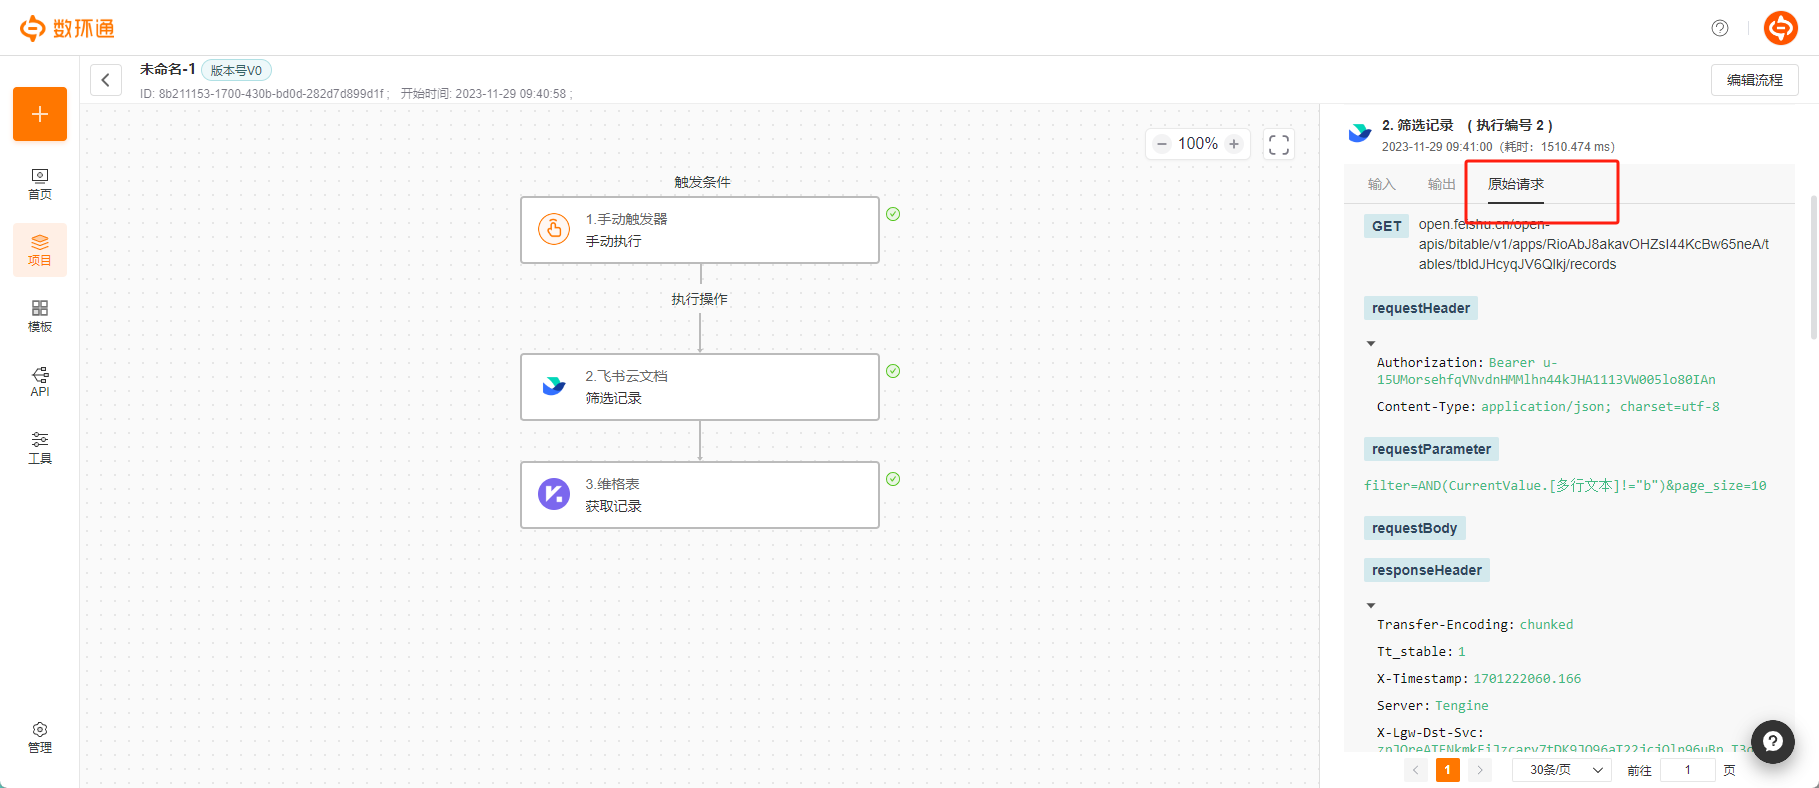Viewport: 1819px width, 788px height.
Task: Click the GET method label
Action: click(1387, 226)
